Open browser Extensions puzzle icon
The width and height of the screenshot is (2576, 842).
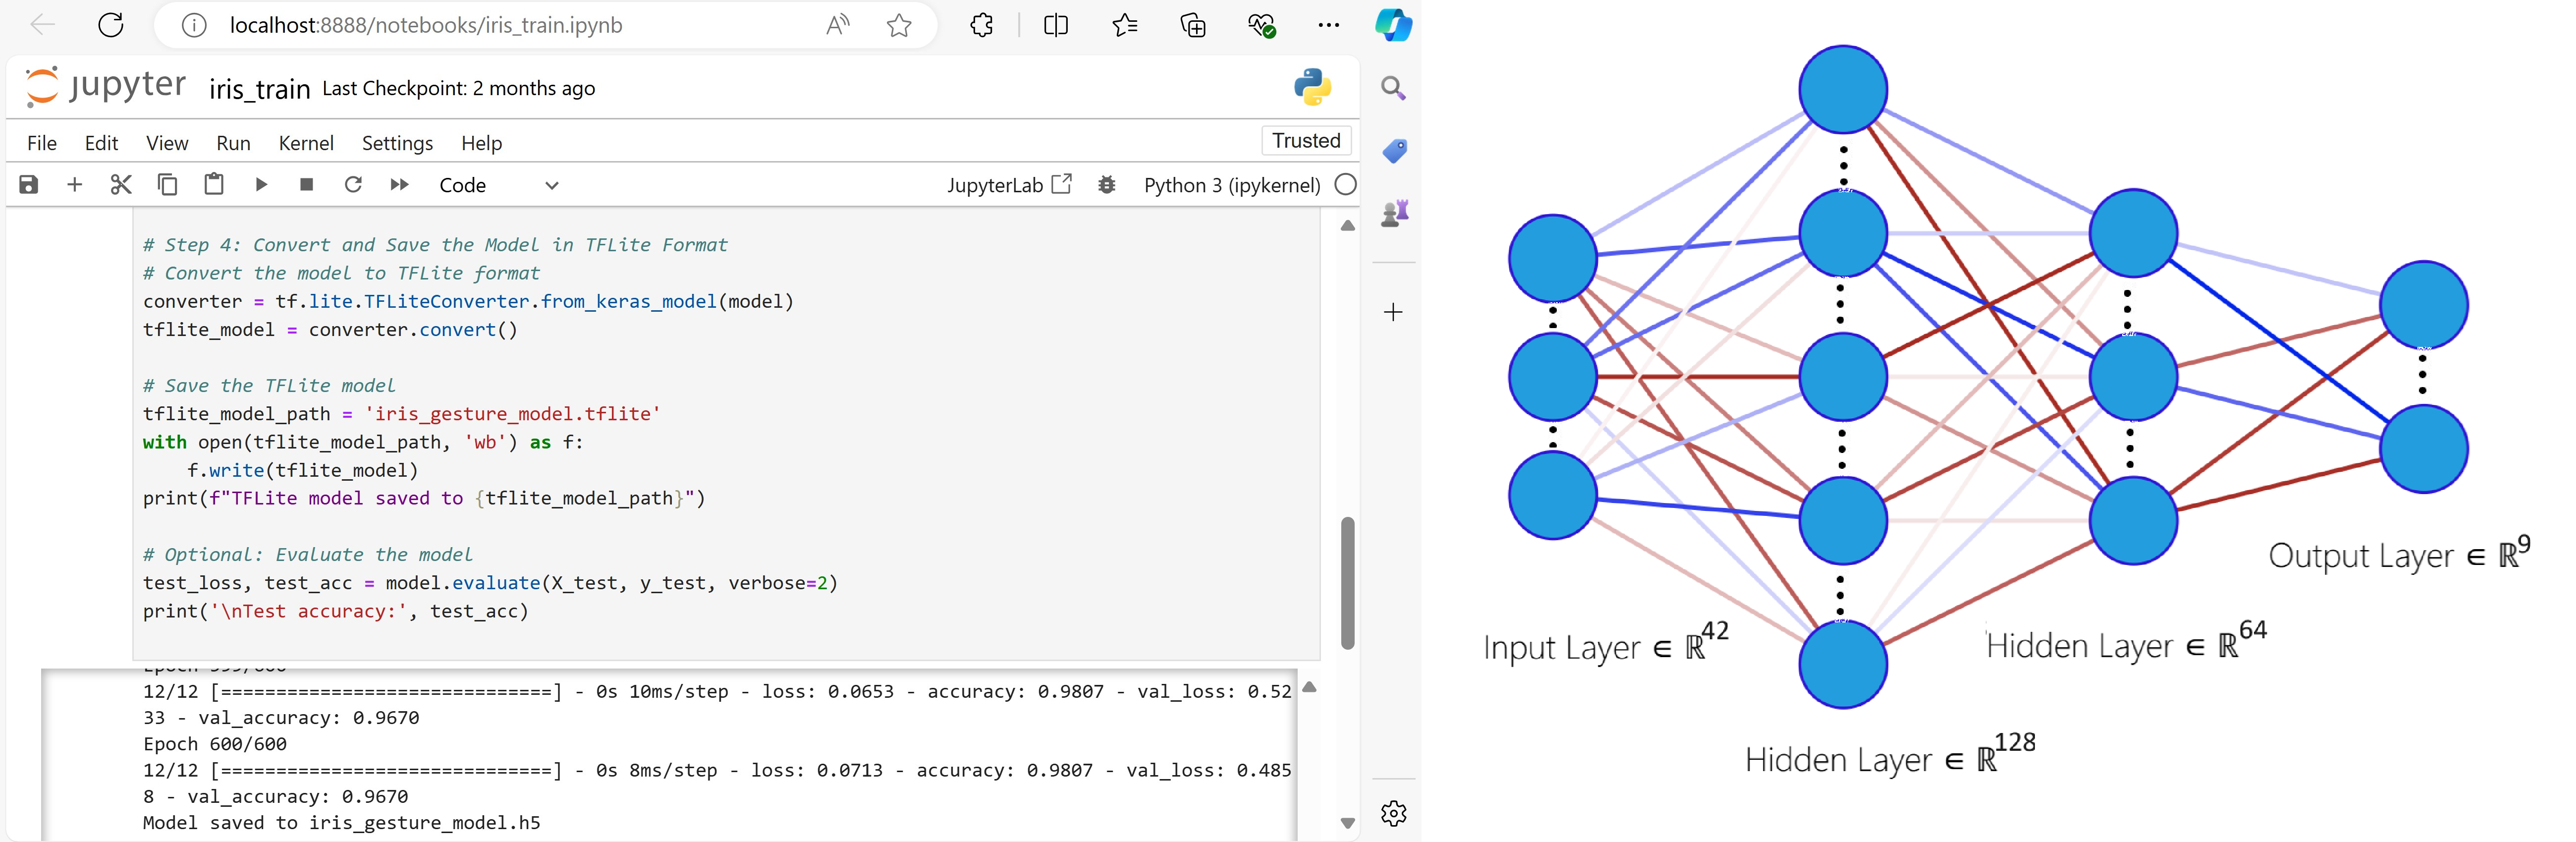pos(982,25)
